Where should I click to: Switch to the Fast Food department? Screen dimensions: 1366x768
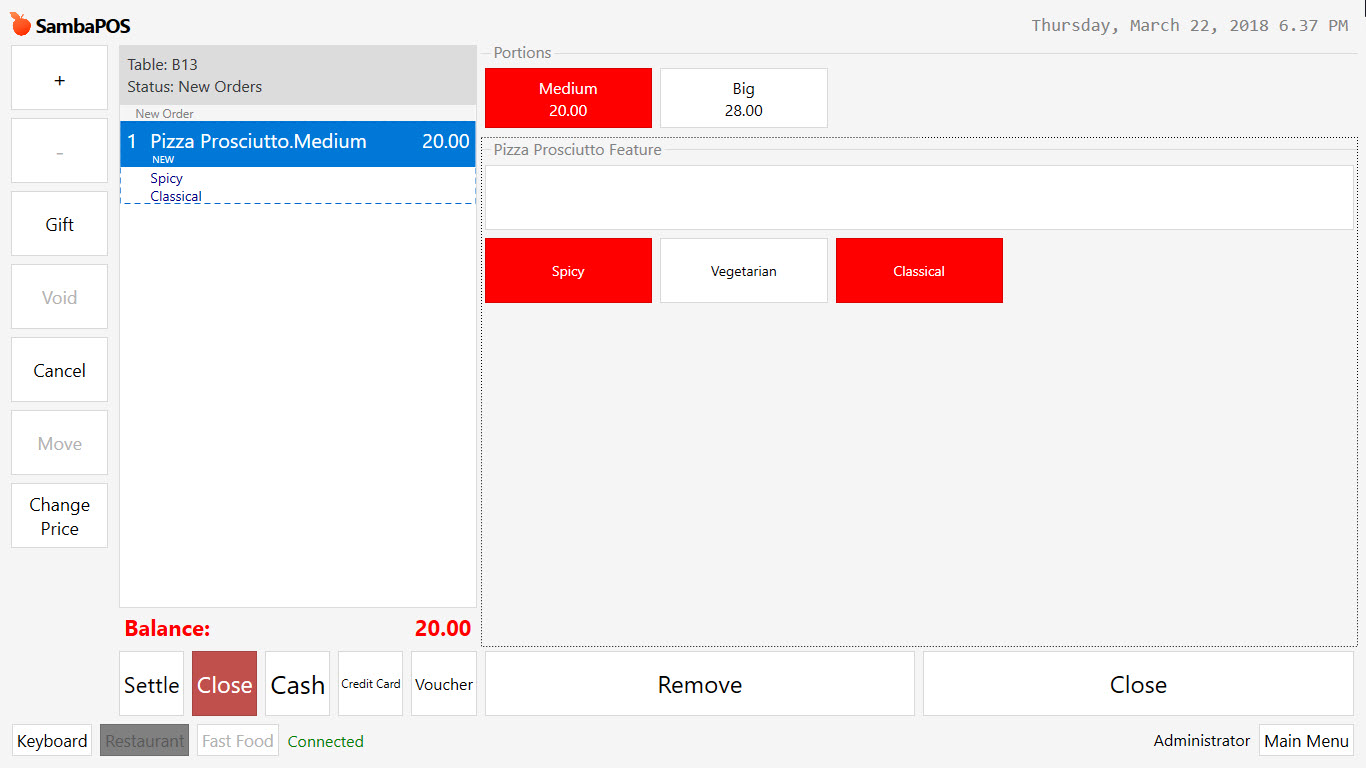coord(237,740)
